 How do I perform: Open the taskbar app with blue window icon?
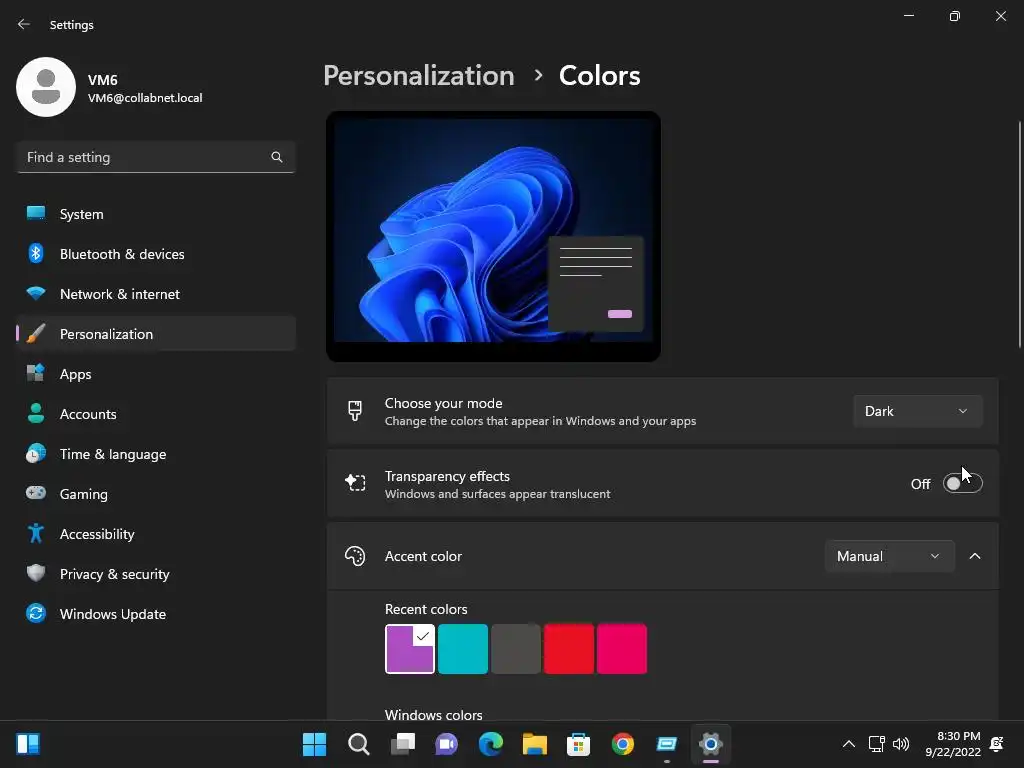667,744
